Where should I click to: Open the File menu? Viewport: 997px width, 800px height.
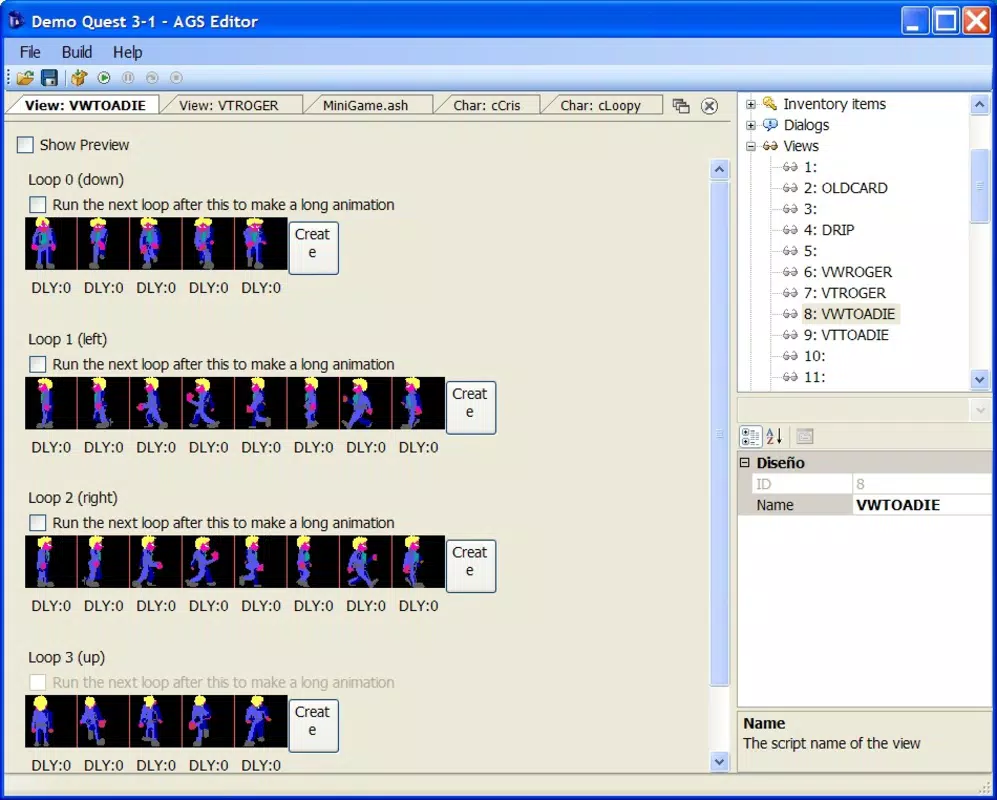tap(30, 52)
